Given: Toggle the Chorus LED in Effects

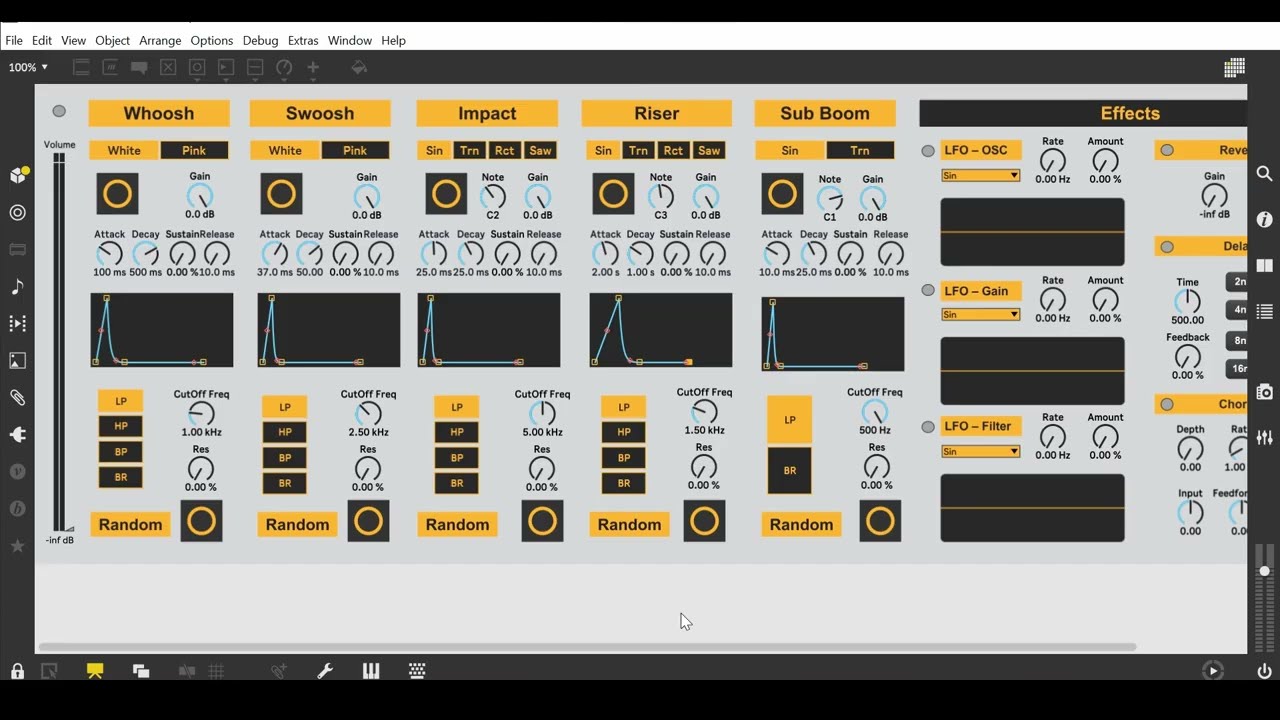Looking at the screenshot, I should tap(1167, 404).
